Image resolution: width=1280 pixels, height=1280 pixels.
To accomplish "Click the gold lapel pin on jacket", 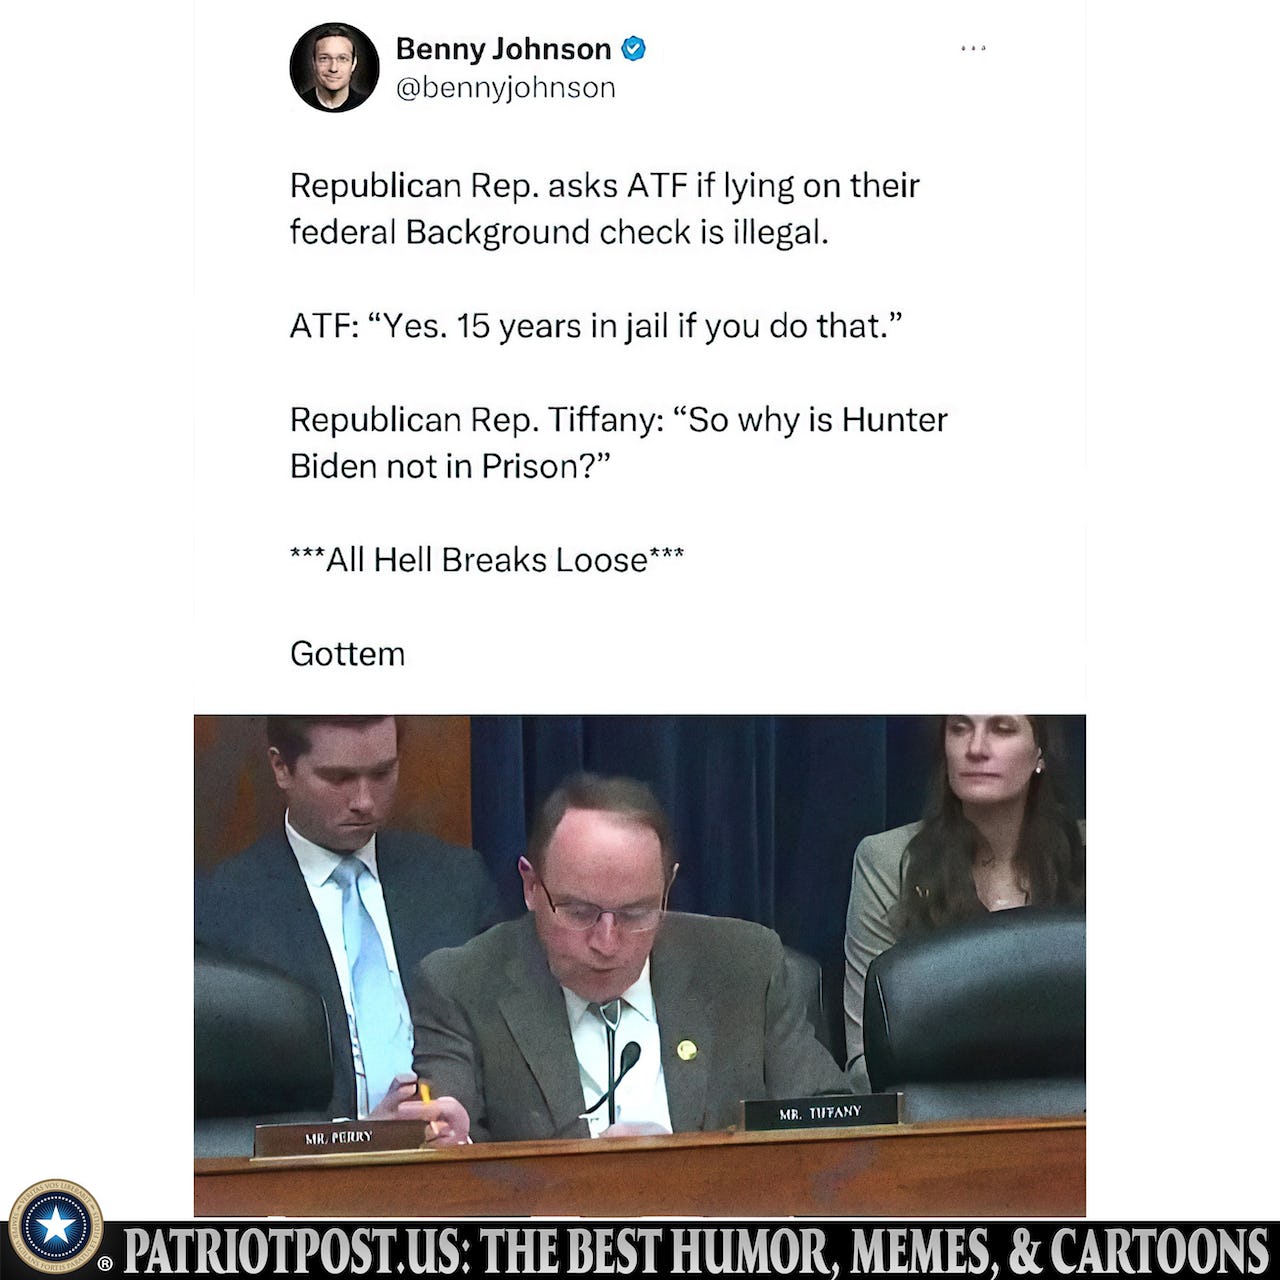I will pyautogui.click(x=686, y=1049).
